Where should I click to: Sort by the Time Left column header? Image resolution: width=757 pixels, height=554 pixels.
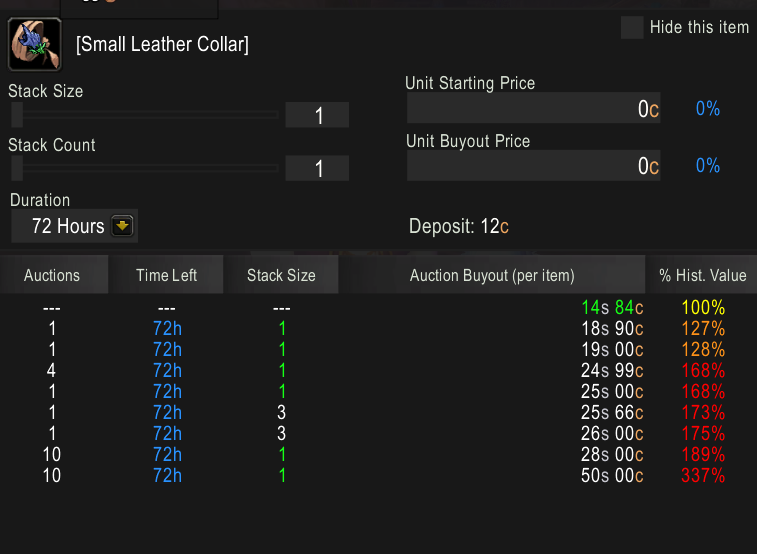167,275
